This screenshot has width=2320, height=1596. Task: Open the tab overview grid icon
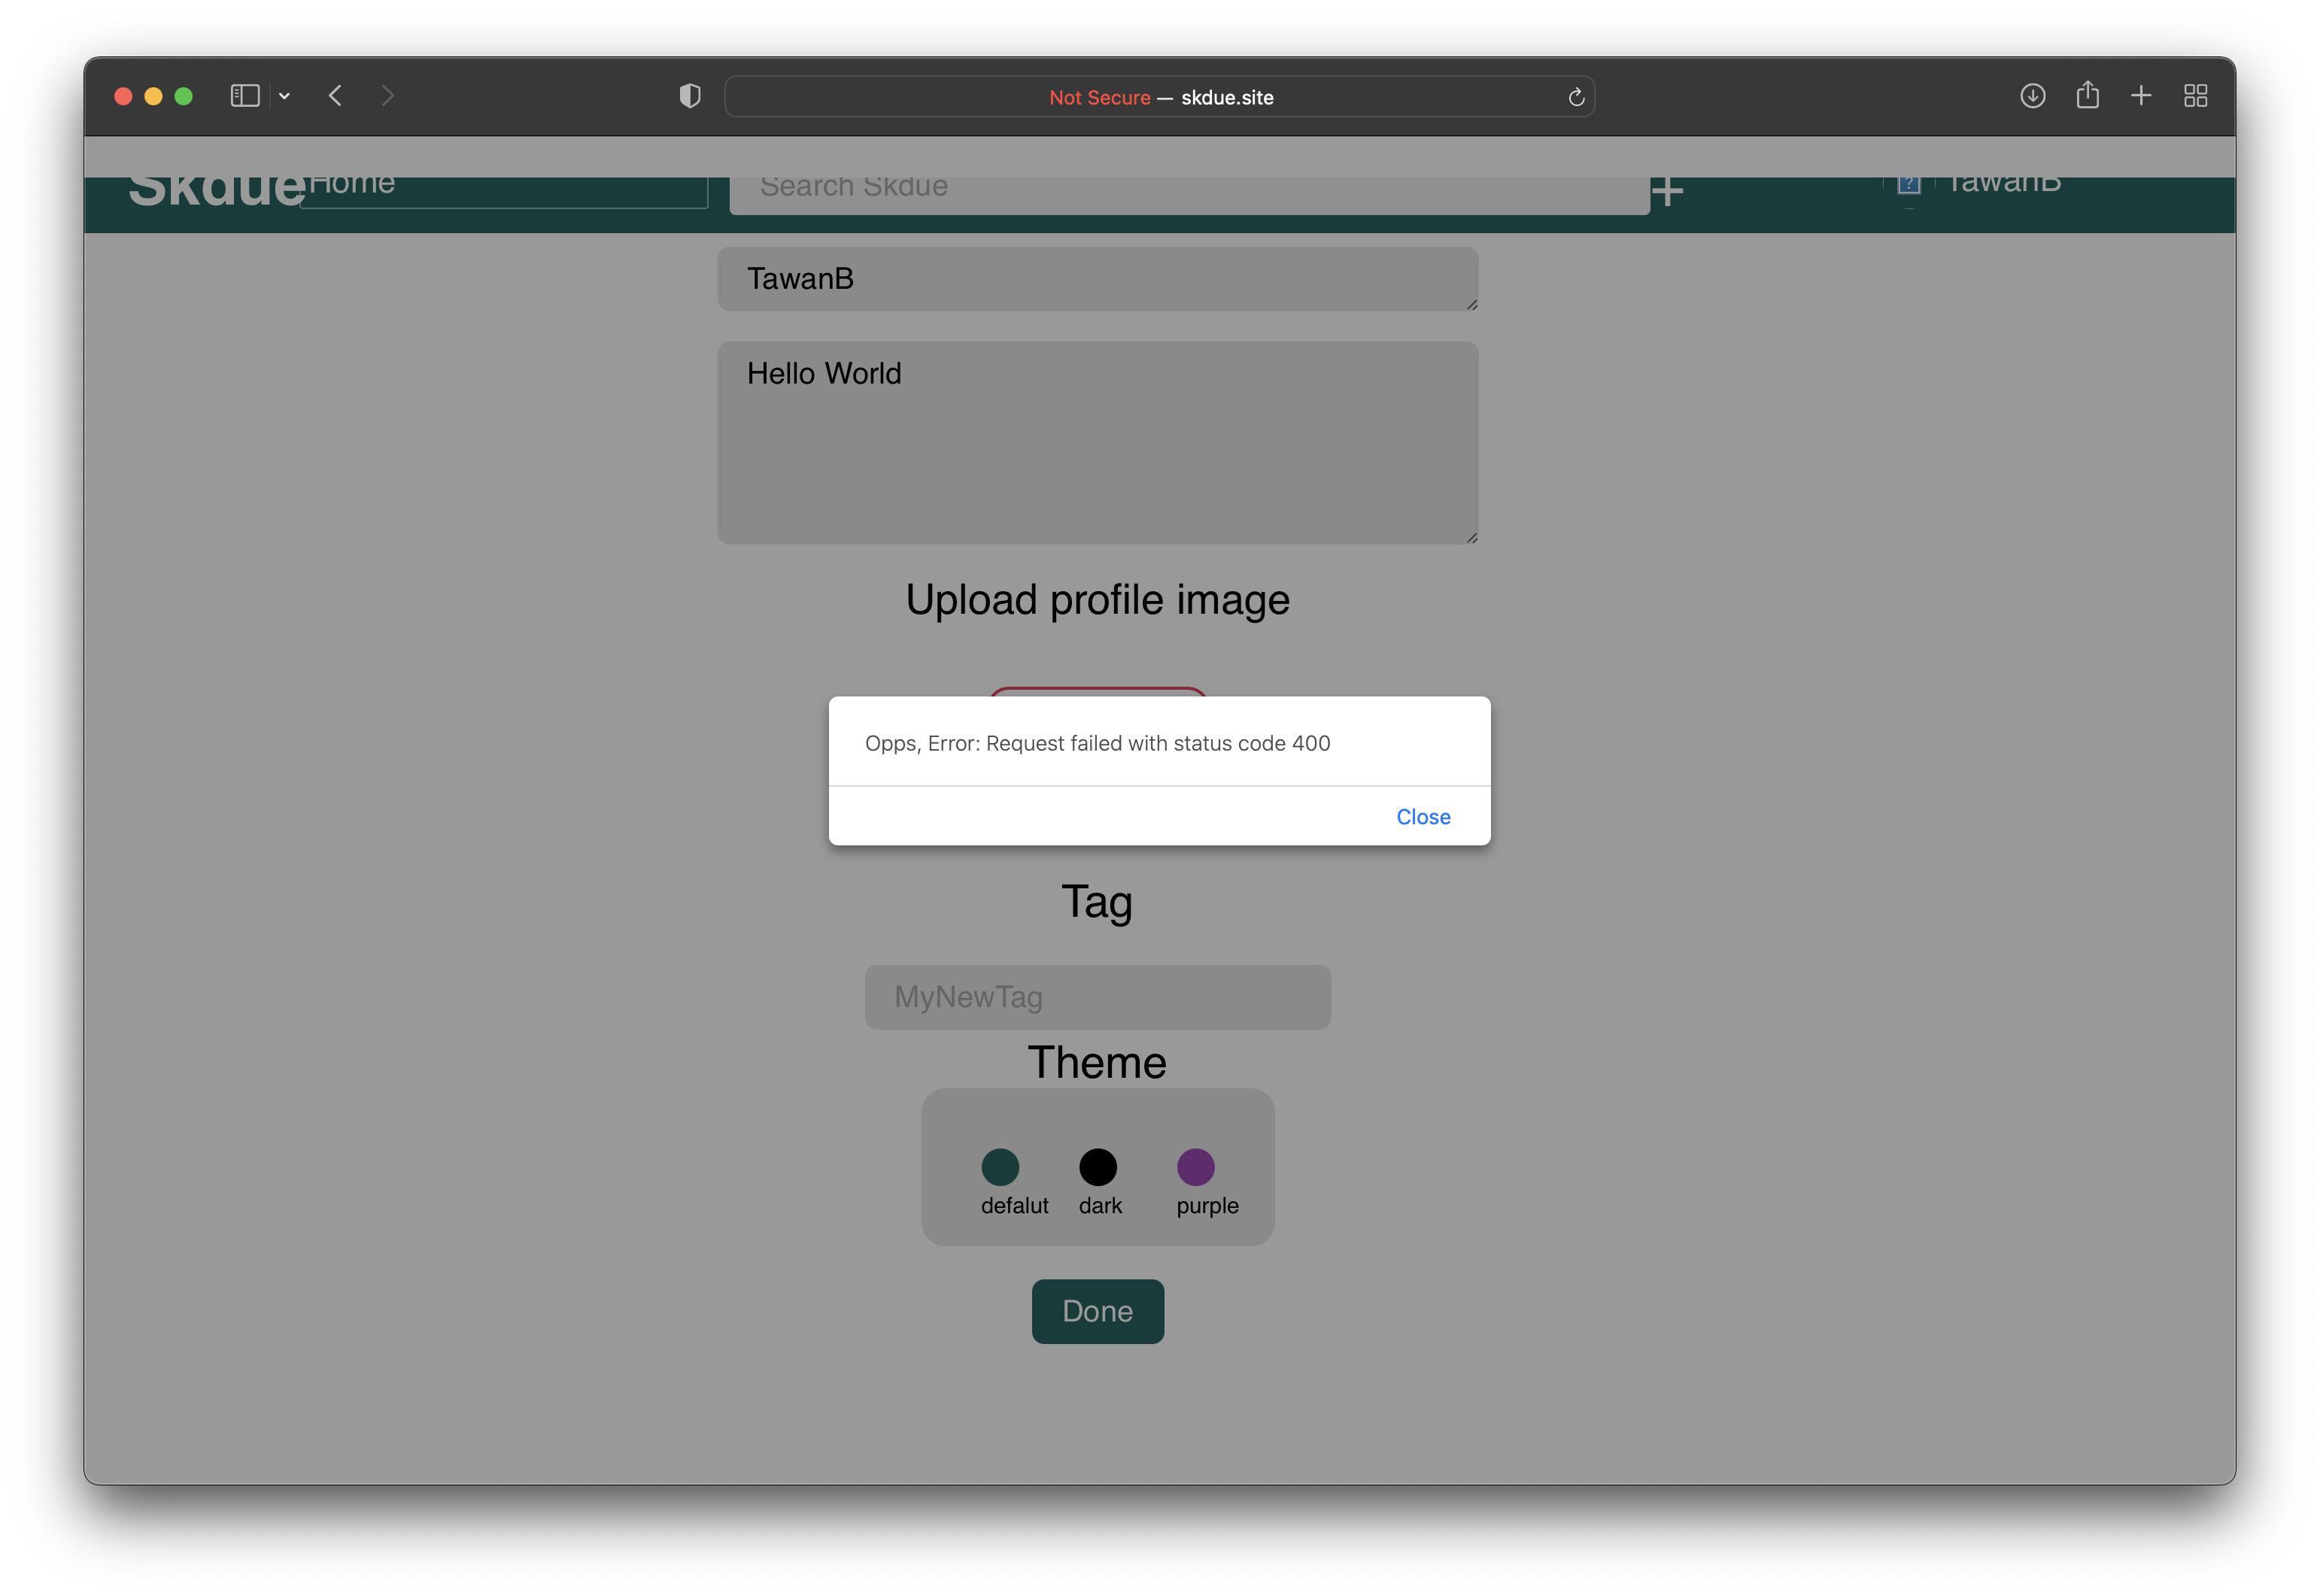click(2196, 95)
